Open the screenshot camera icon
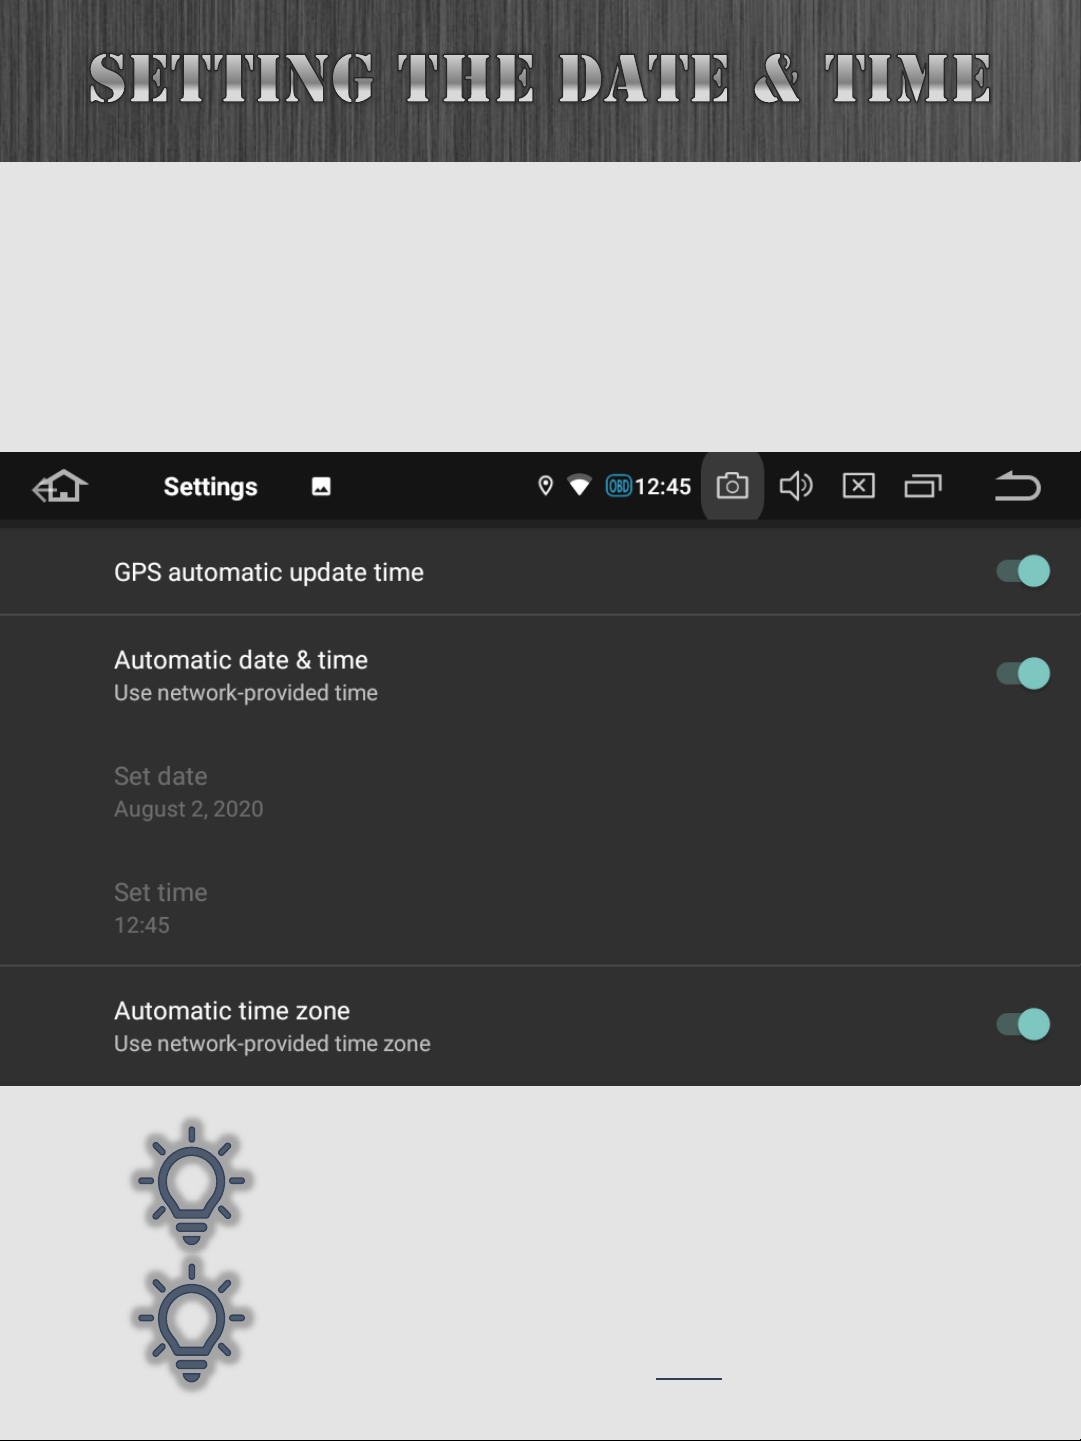This screenshot has height=1441, width=1081. point(732,486)
